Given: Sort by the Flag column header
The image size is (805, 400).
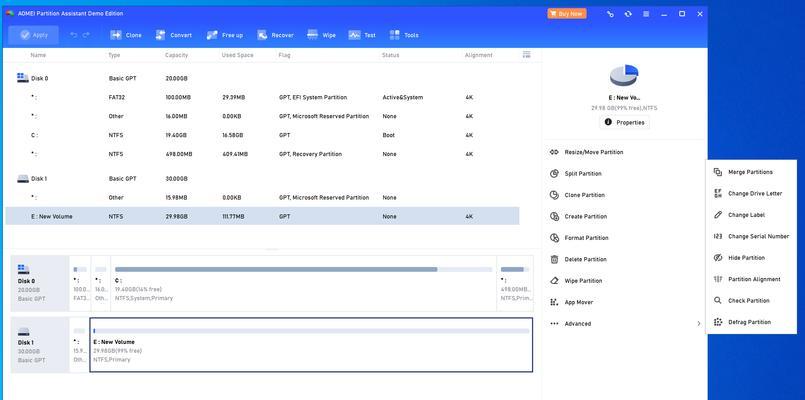Looking at the screenshot, I should pos(284,55).
